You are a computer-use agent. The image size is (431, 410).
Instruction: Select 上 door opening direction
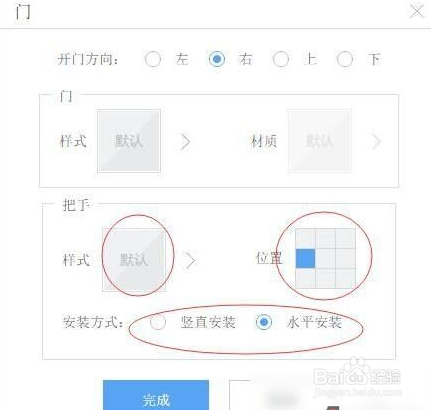click(x=281, y=59)
